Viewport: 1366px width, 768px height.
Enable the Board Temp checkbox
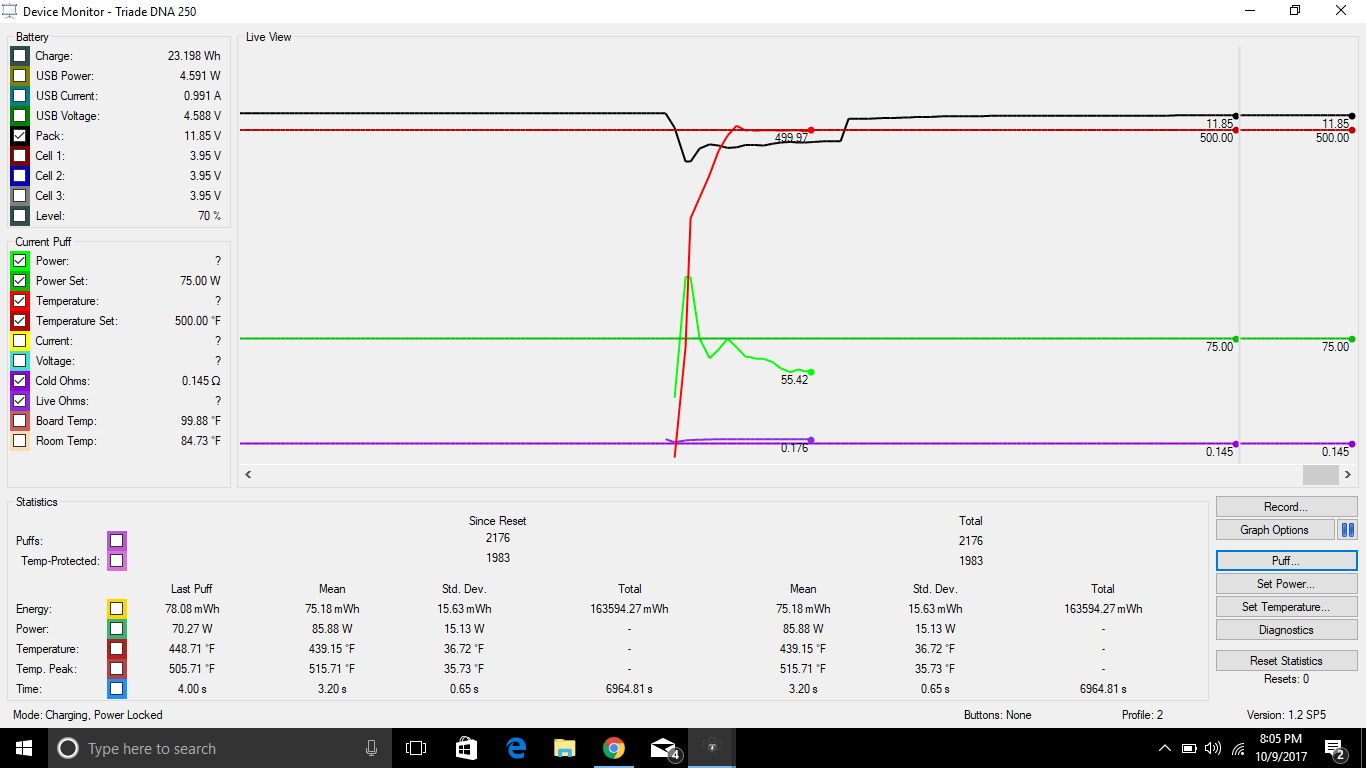click(x=20, y=421)
